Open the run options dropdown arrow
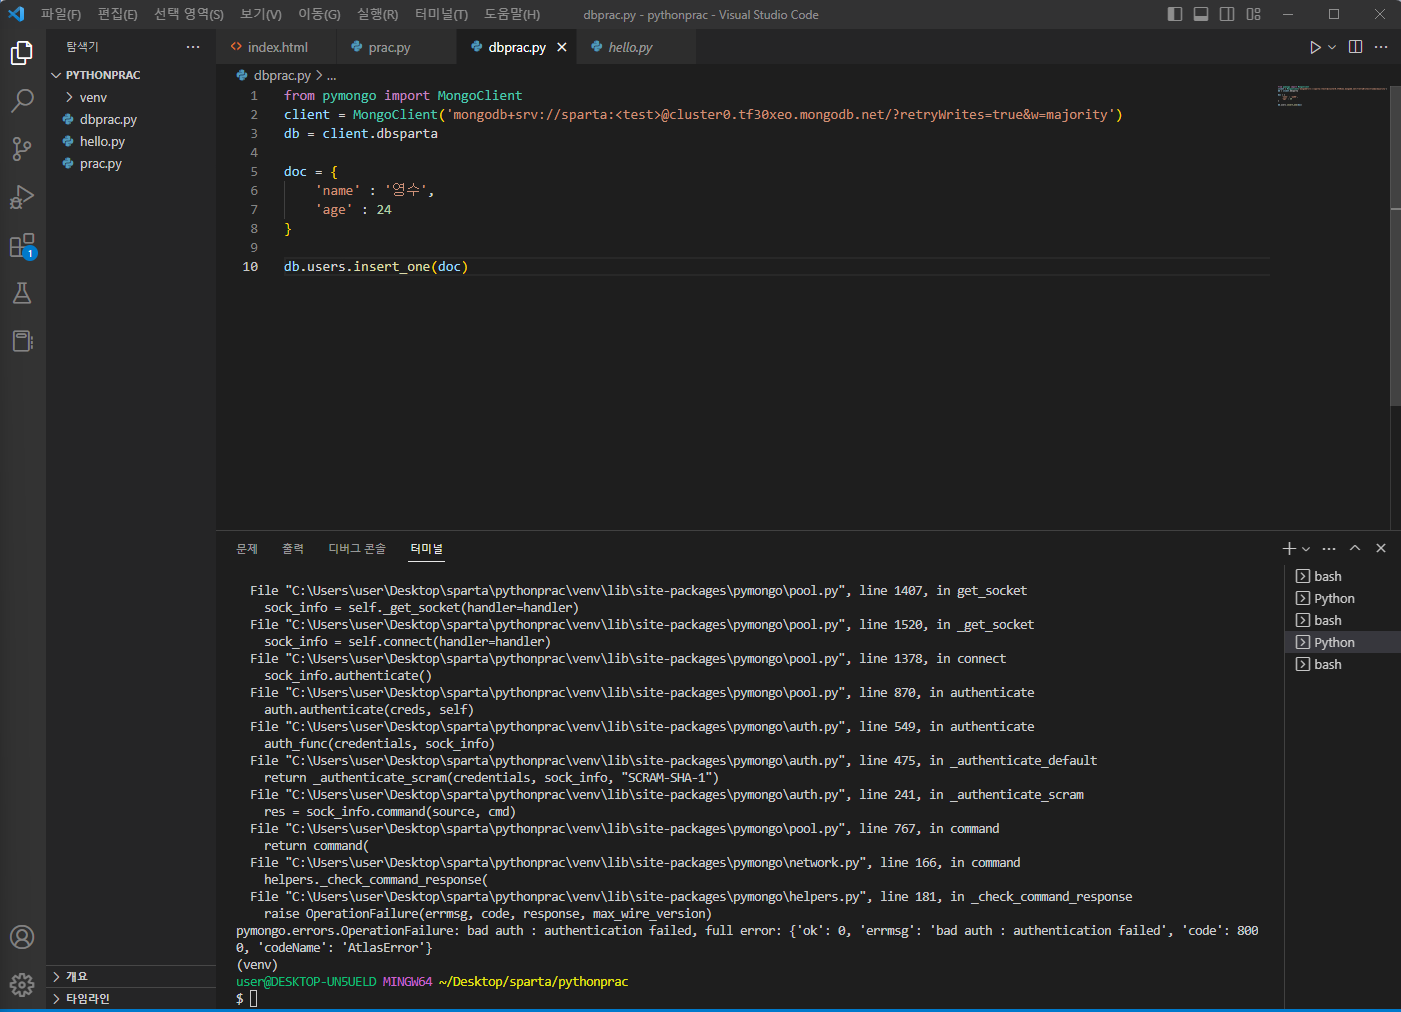The width and height of the screenshot is (1401, 1012). (x=1332, y=47)
